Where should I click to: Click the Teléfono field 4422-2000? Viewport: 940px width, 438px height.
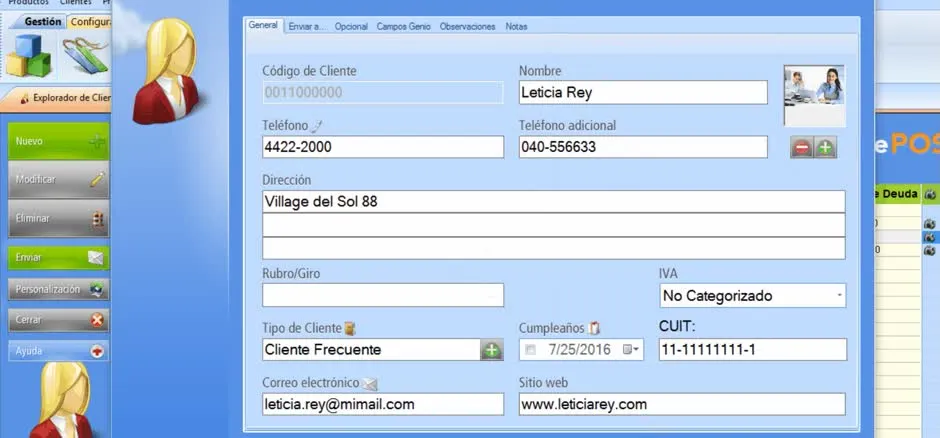(x=383, y=147)
